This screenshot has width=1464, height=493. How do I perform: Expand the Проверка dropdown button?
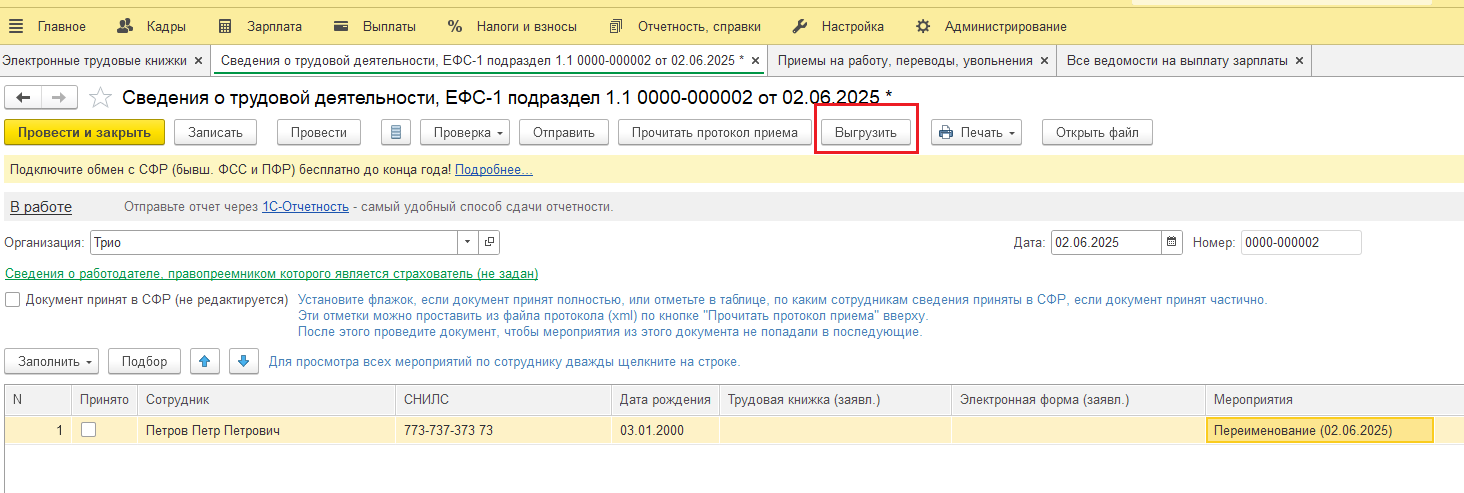[x=465, y=132]
